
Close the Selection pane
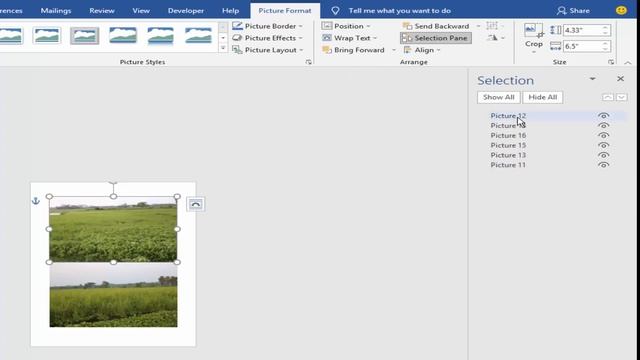620,78
